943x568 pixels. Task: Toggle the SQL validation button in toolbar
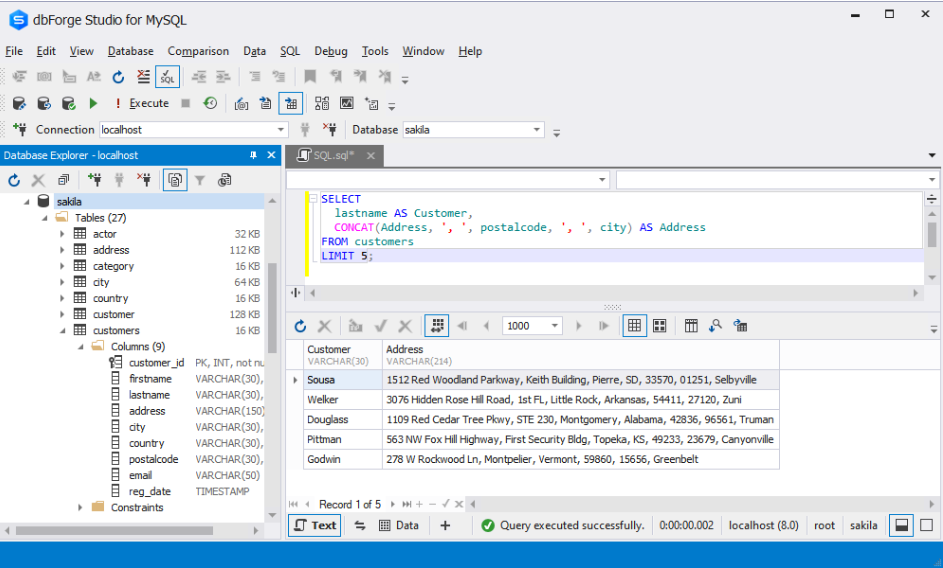coord(167,77)
